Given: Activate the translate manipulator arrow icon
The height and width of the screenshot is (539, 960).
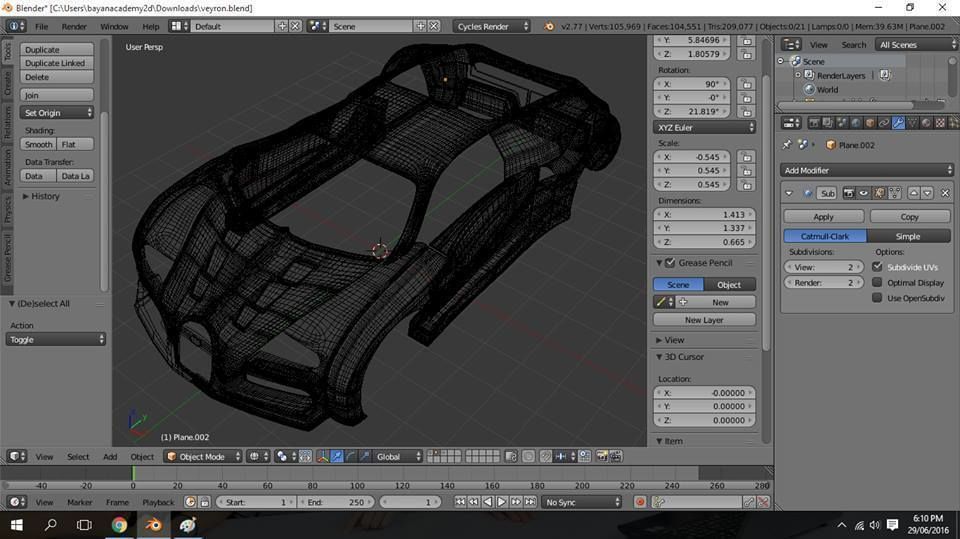Looking at the screenshot, I should [x=337, y=456].
